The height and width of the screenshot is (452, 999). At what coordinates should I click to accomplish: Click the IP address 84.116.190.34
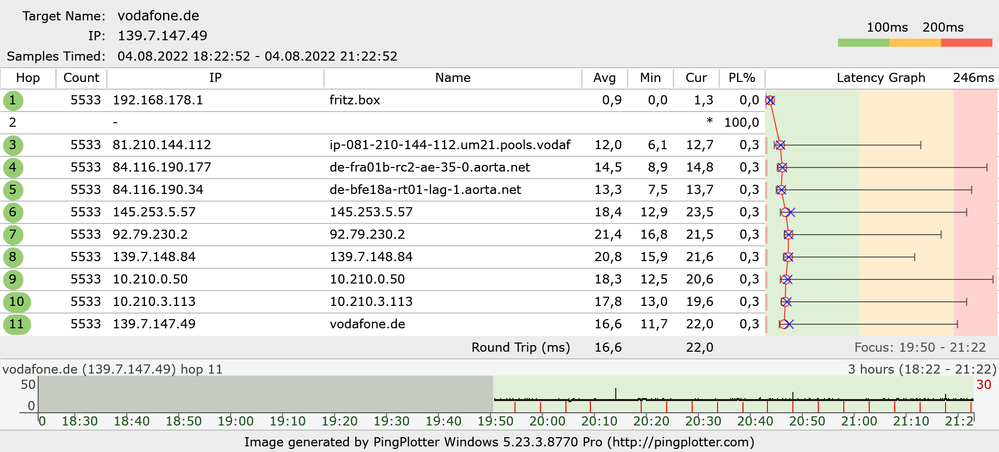point(157,190)
